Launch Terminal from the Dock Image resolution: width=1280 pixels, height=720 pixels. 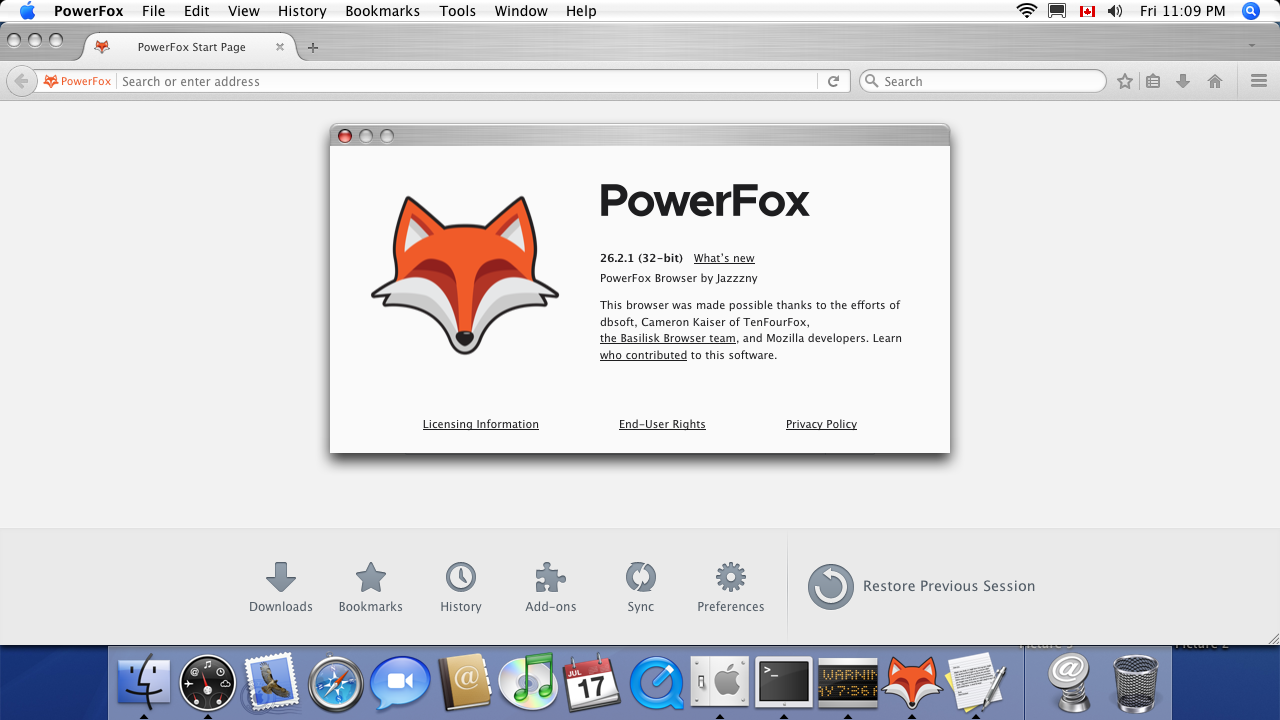783,683
